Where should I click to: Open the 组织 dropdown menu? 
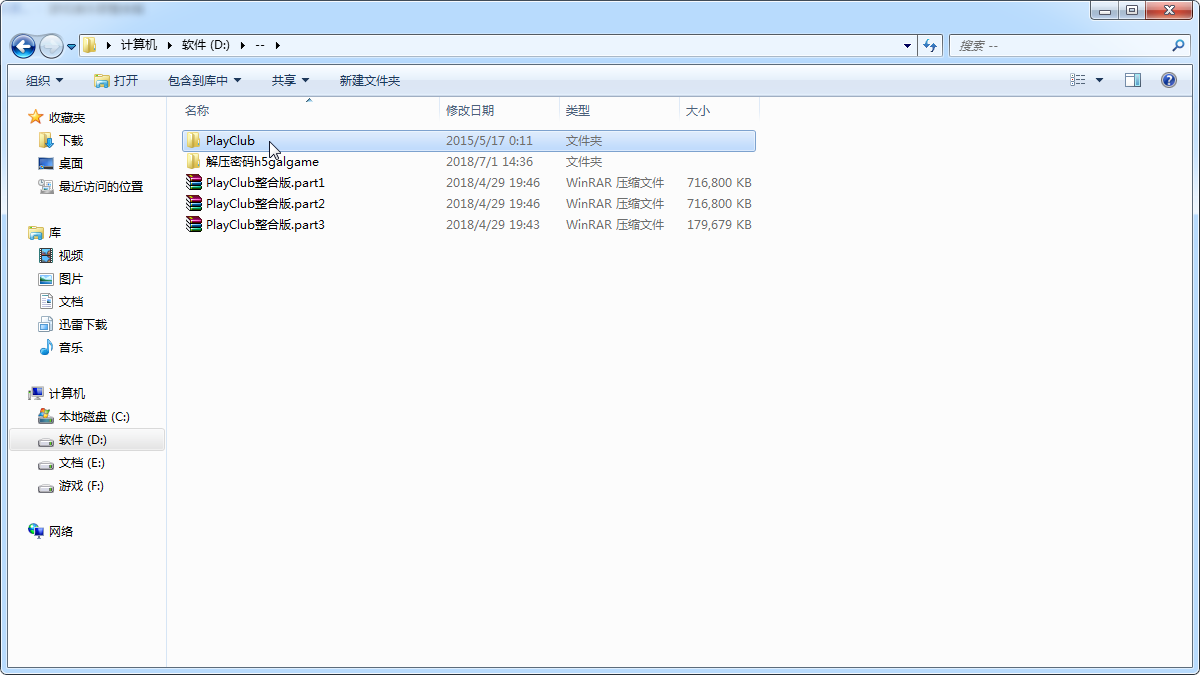[44, 81]
